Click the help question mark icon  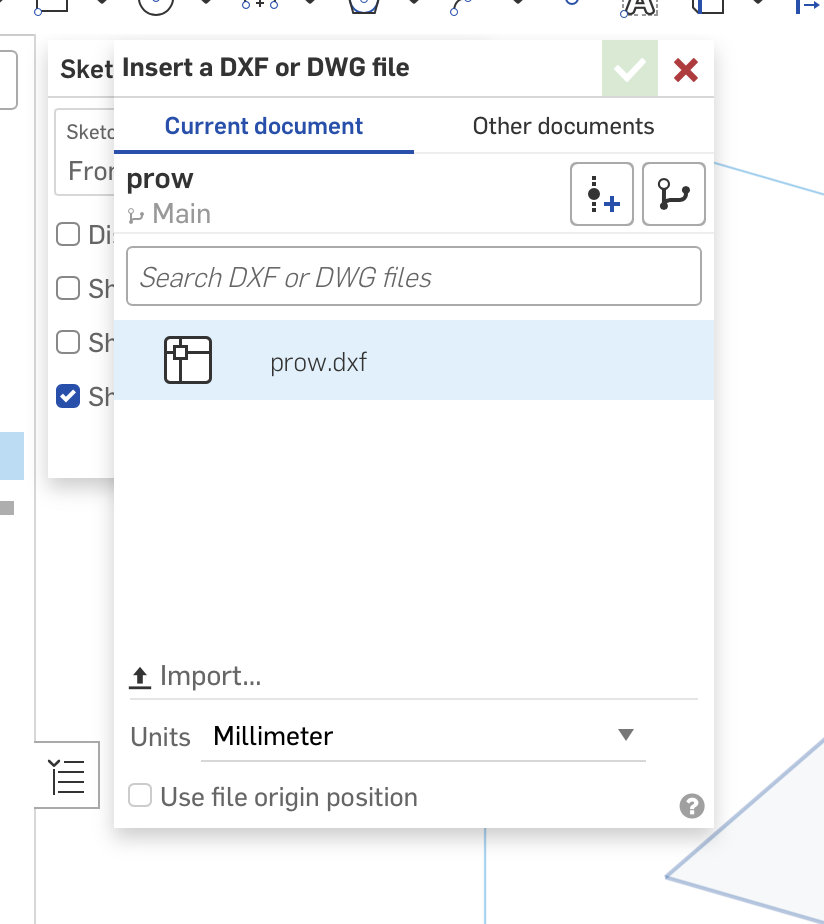click(691, 806)
